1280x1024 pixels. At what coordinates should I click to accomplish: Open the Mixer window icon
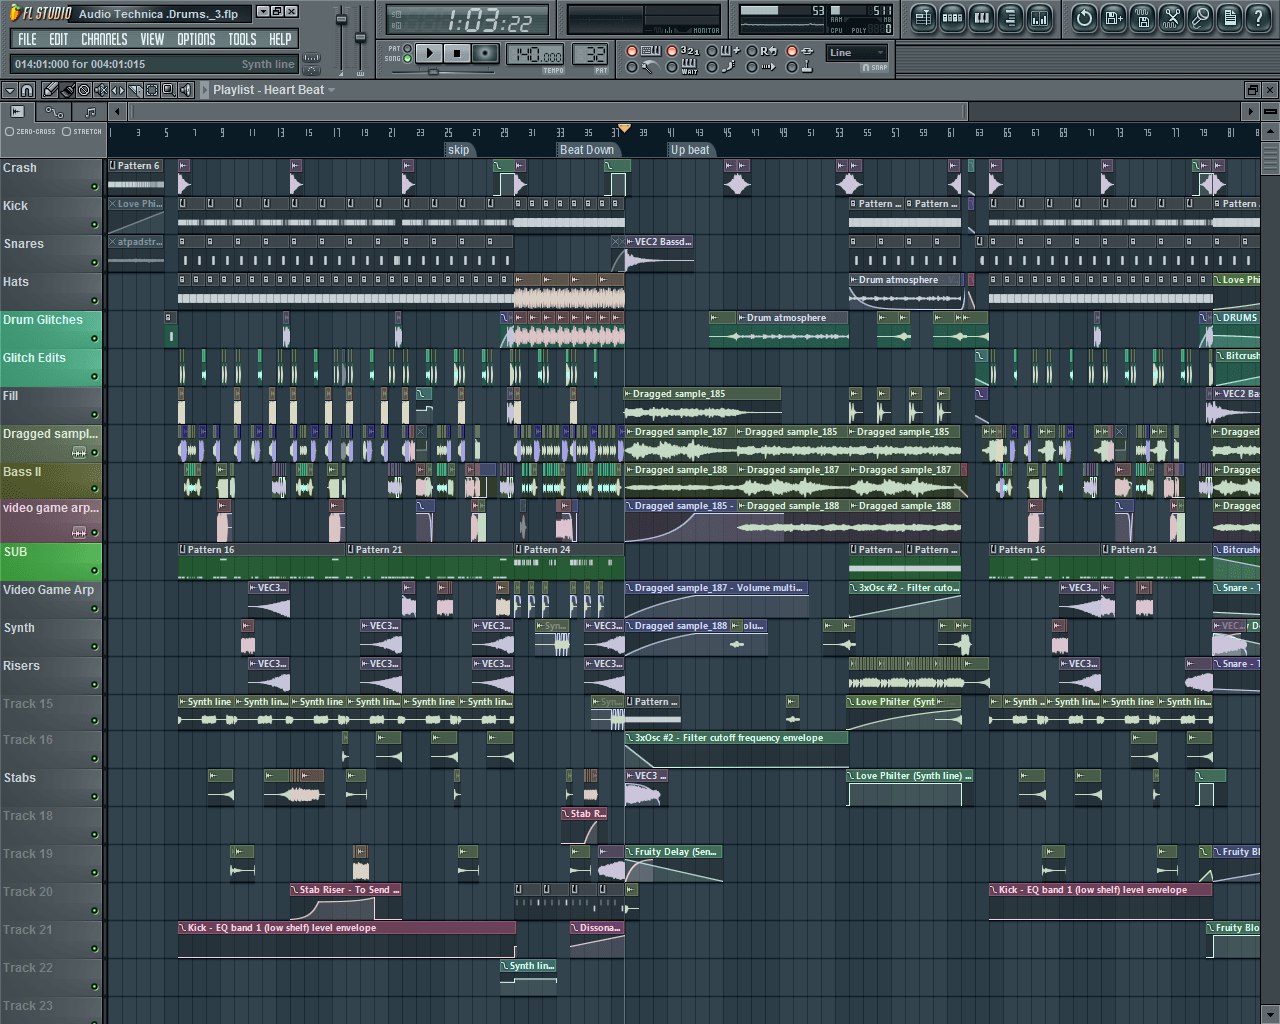pyautogui.click(x=1040, y=17)
